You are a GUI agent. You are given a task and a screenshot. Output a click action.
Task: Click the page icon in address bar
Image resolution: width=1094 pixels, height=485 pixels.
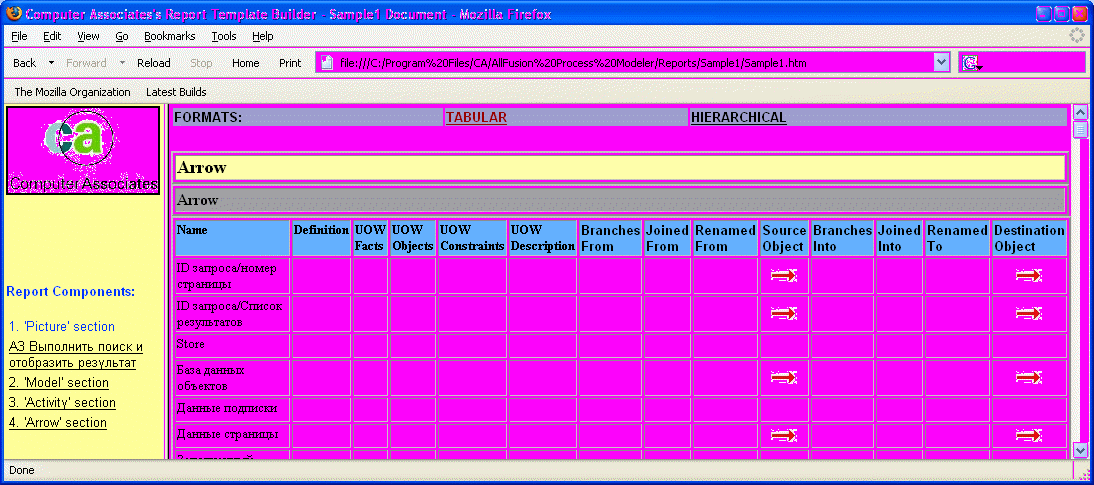[x=327, y=63]
